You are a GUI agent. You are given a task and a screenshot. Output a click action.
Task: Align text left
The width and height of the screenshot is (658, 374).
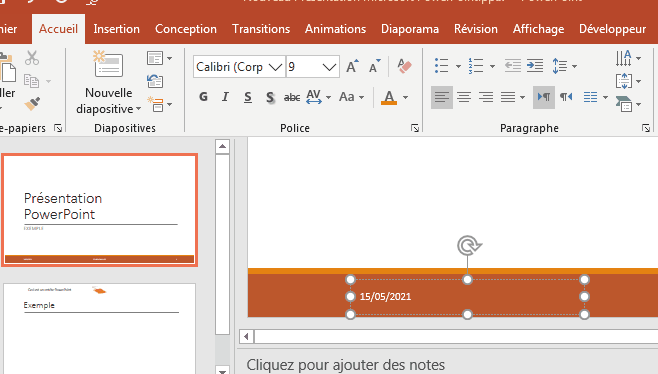pos(442,97)
